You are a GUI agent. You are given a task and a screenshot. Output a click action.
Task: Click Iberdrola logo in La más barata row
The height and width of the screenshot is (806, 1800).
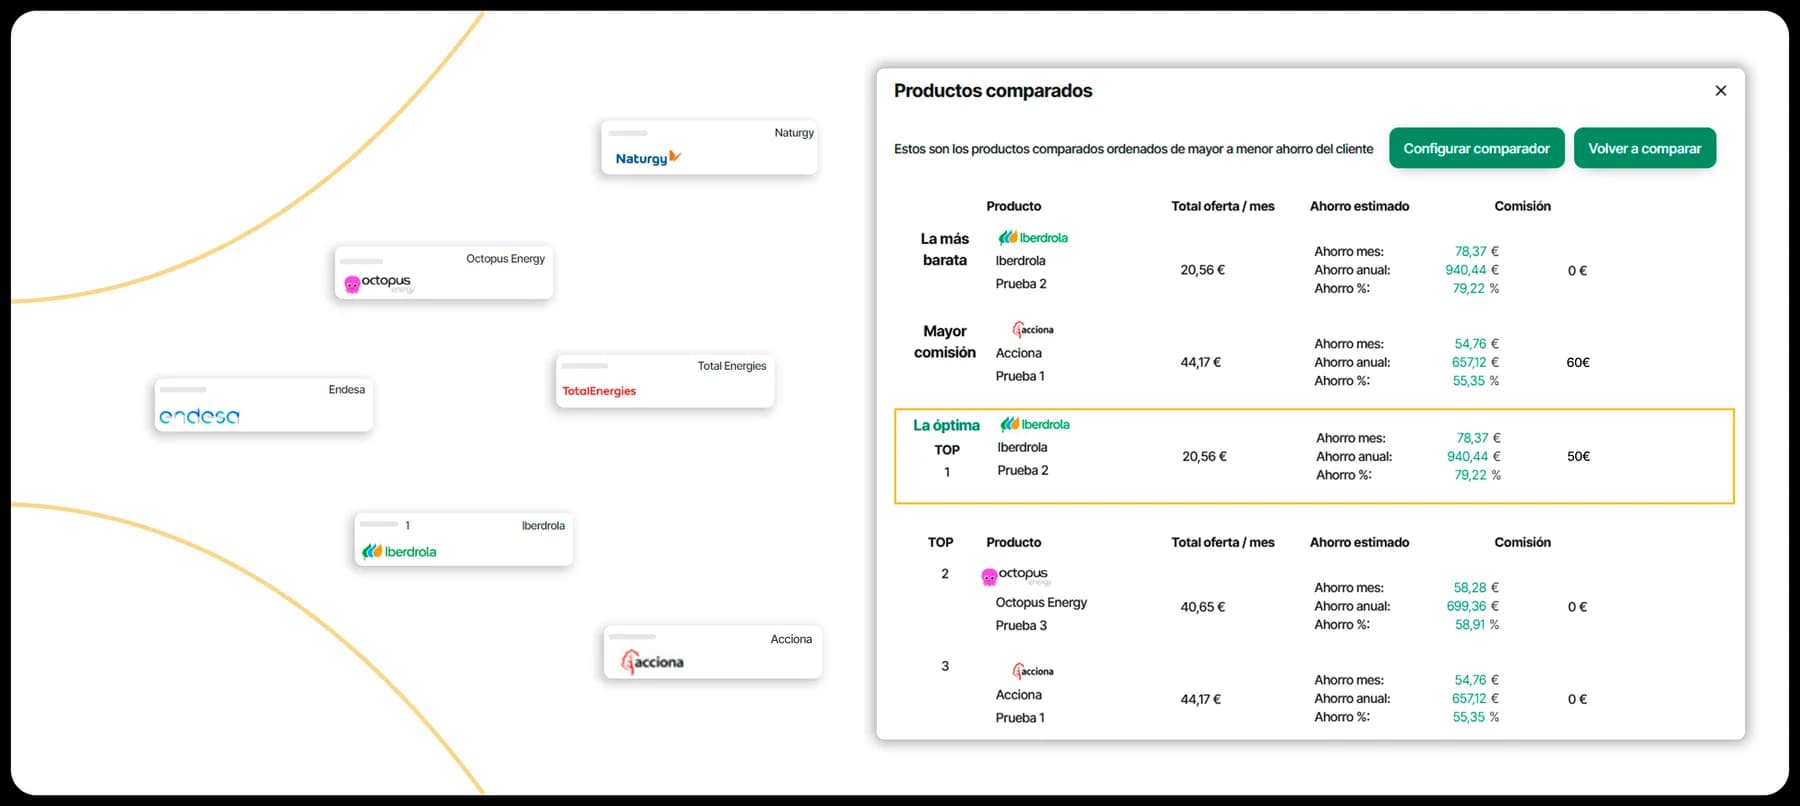point(1033,238)
